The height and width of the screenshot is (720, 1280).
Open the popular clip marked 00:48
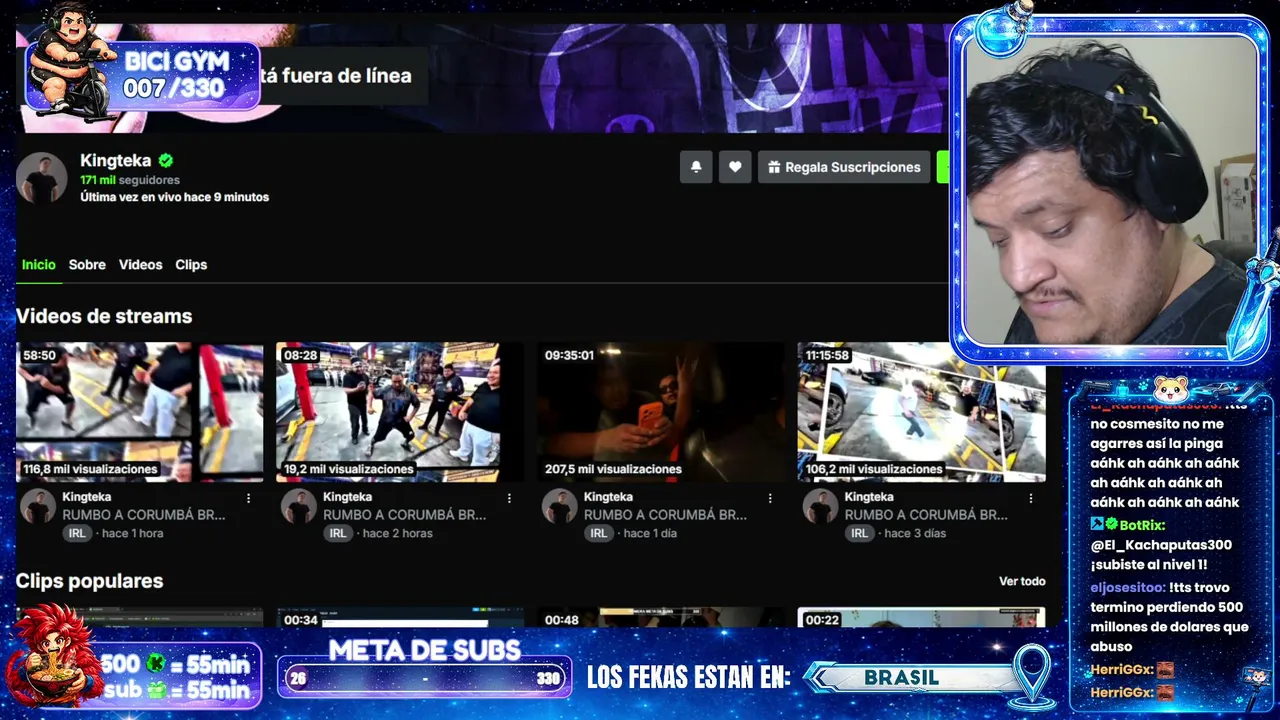(x=661, y=618)
